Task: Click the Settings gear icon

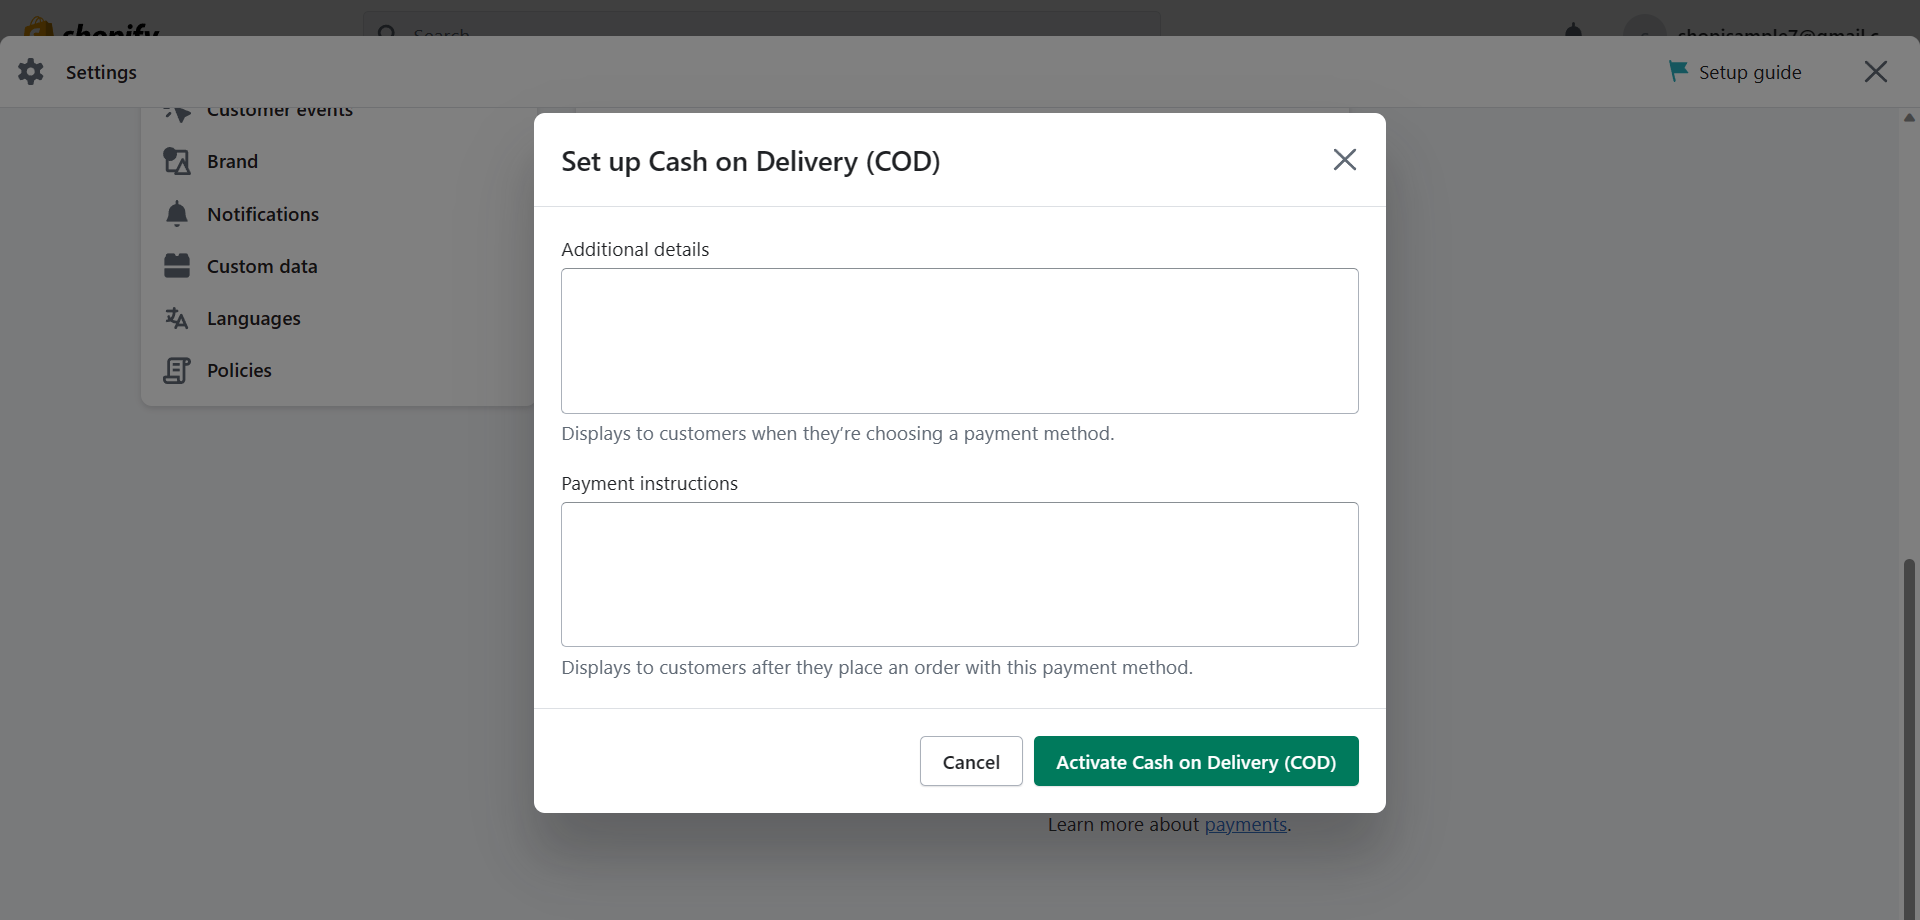Action: pos(31,72)
